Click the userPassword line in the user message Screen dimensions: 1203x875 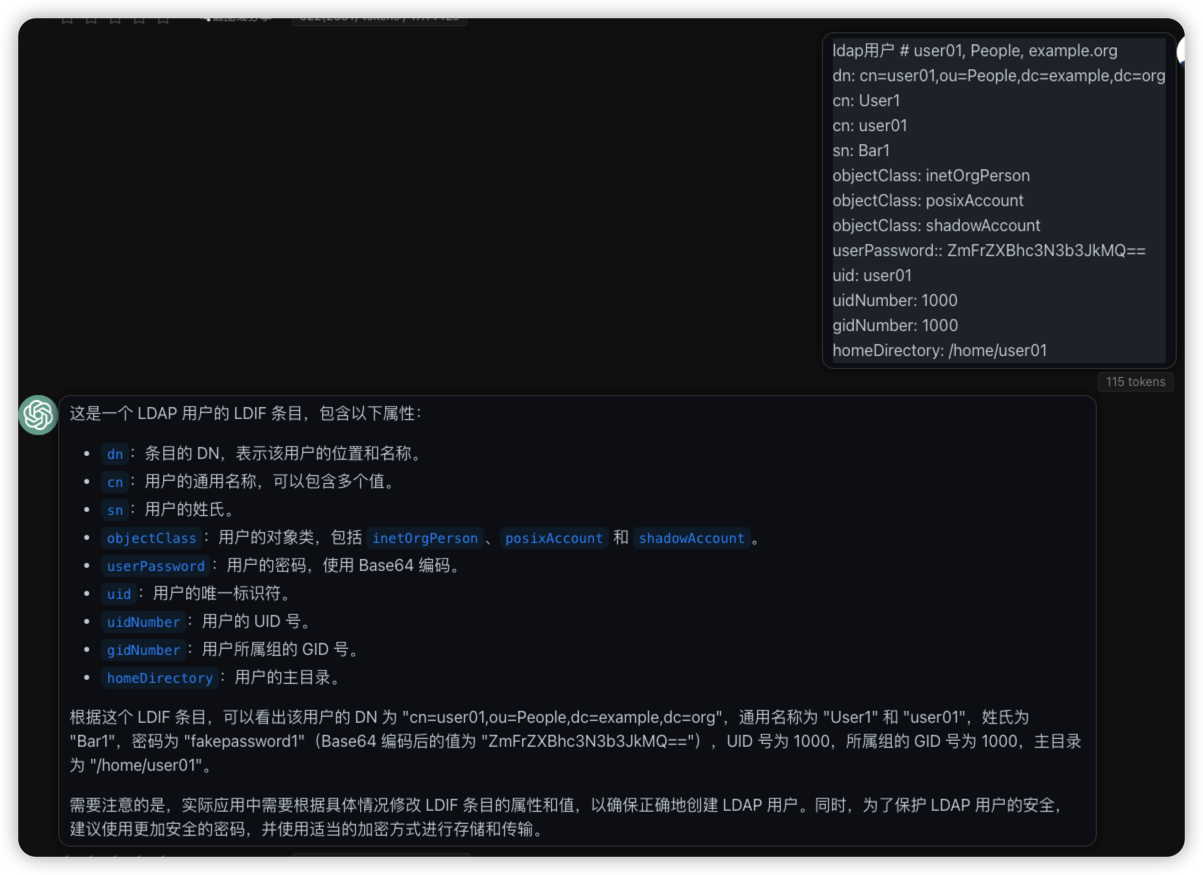988,251
